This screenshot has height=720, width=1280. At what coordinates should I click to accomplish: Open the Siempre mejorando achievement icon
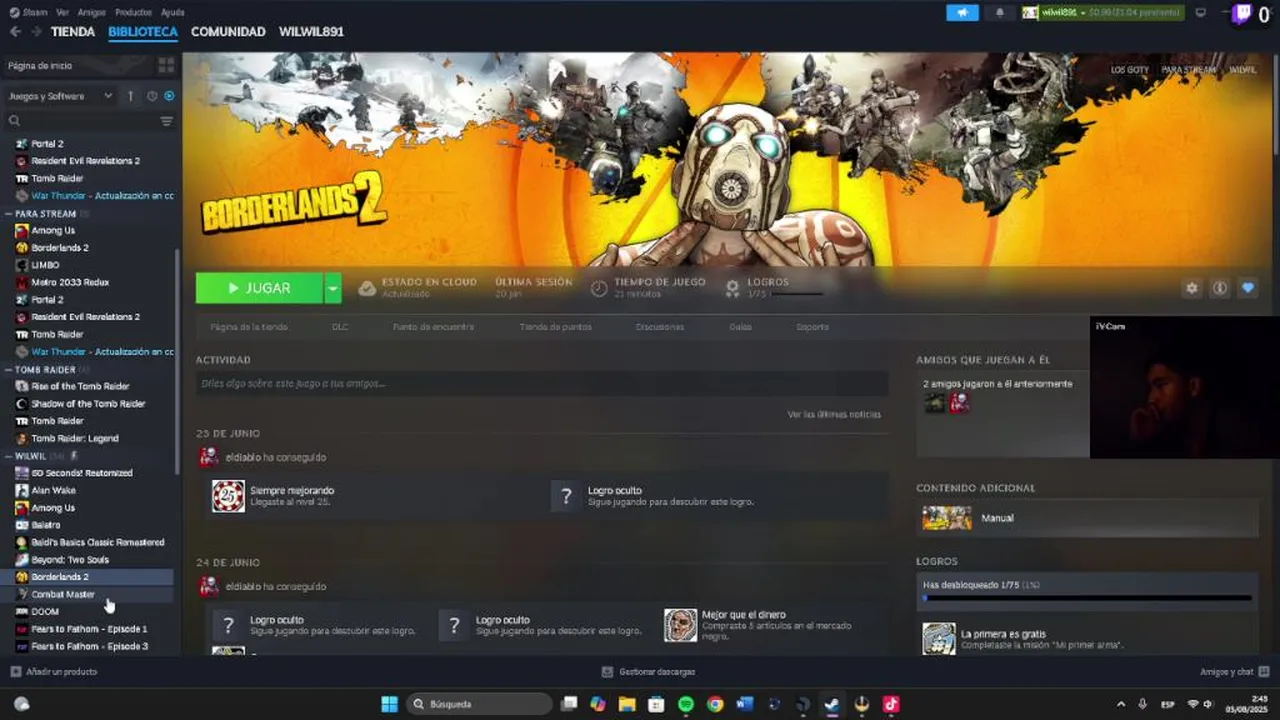pyautogui.click(x=228, y=496)
